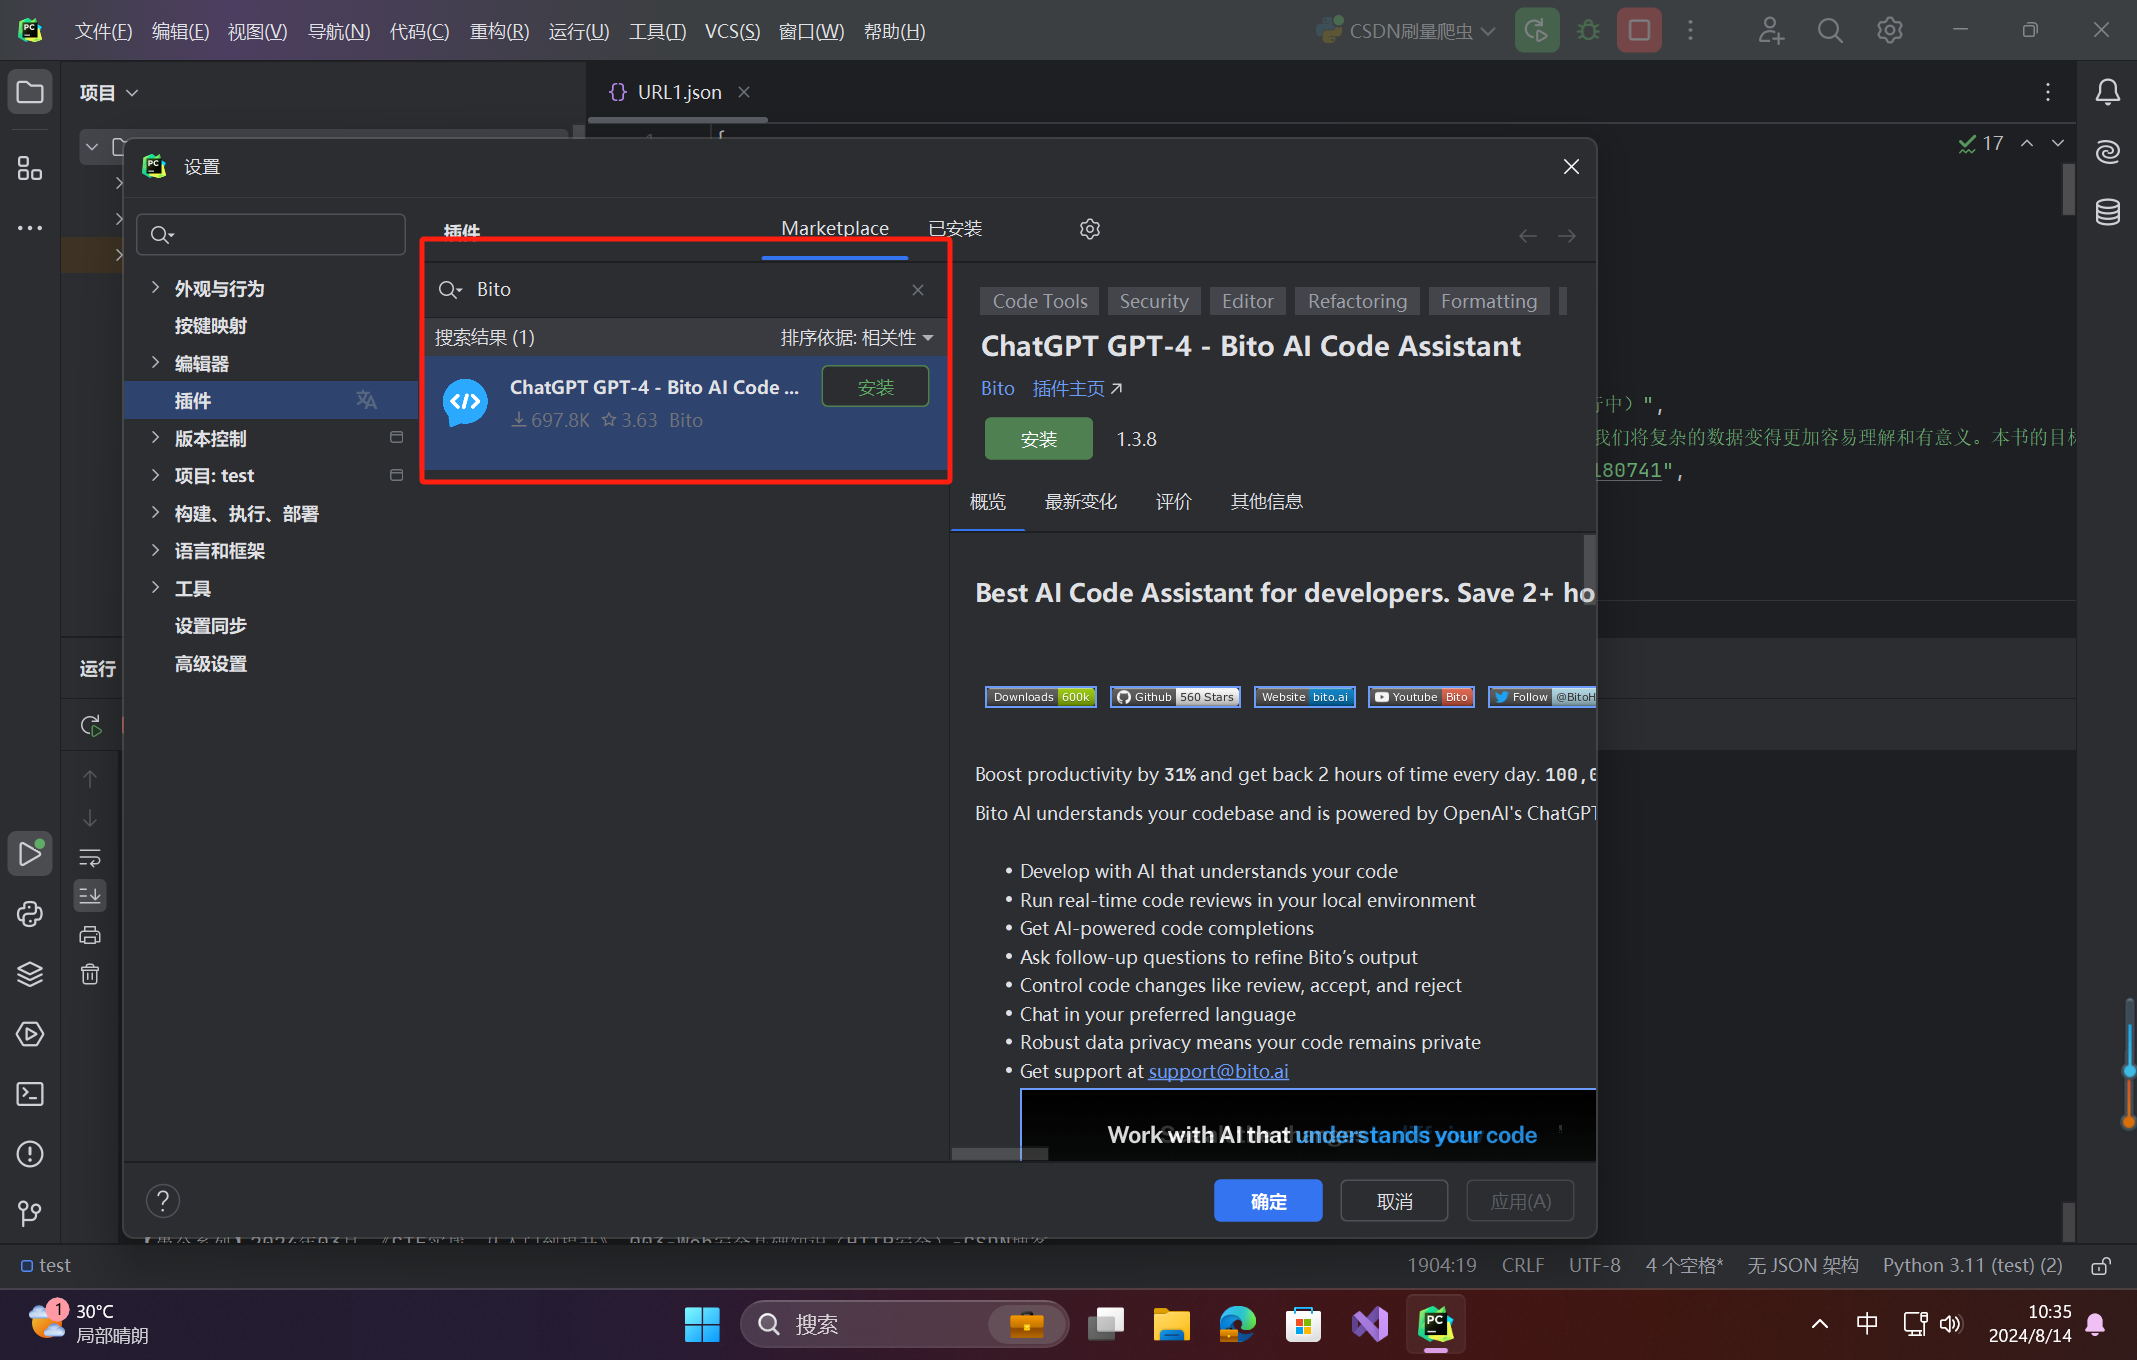The height and width of the screenshot is (1360, 2137).
Task: Open the Git version control panel
Action: (x=30, y=1213)
